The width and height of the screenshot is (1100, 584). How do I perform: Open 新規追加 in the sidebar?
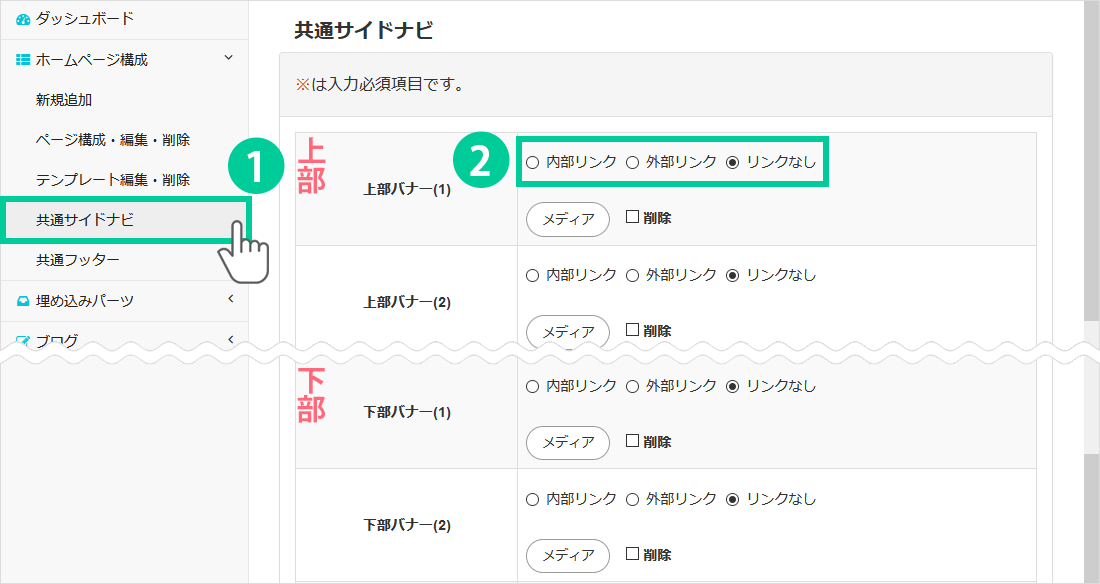[64, 100]
